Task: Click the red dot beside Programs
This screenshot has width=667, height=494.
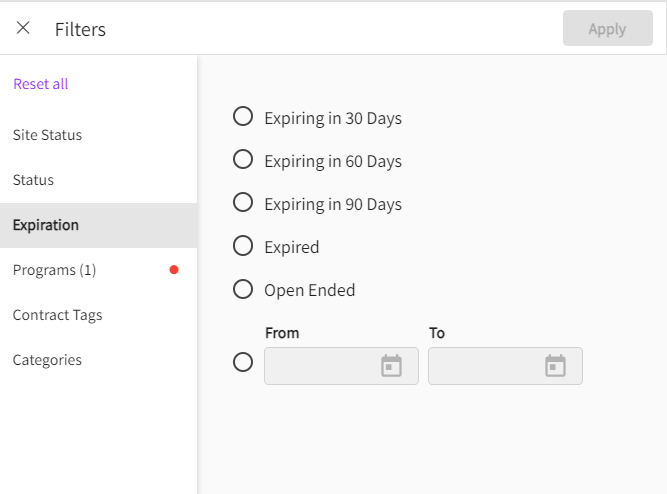Action: [x=174, y=270]
